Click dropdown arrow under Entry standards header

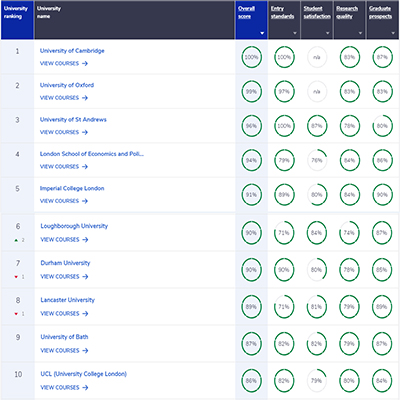click(x=295, y=33)
